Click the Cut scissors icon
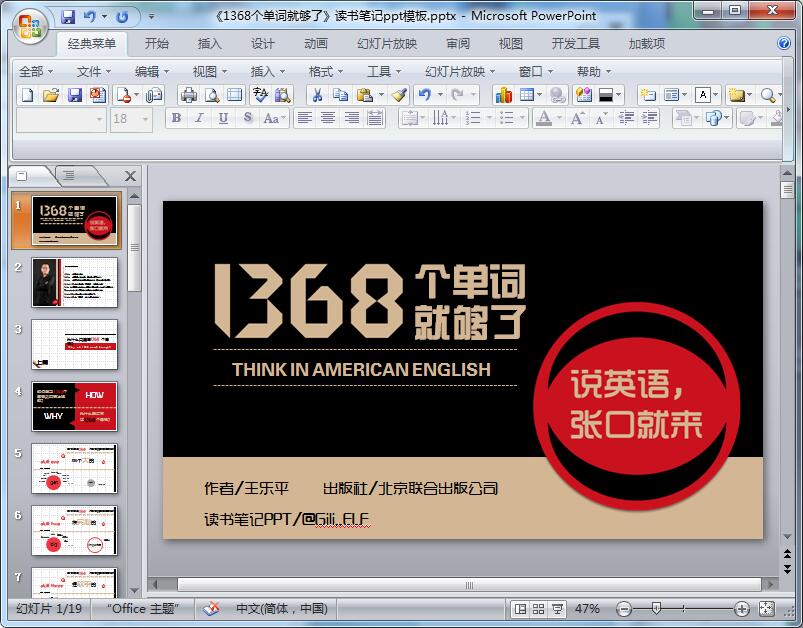 318,95
